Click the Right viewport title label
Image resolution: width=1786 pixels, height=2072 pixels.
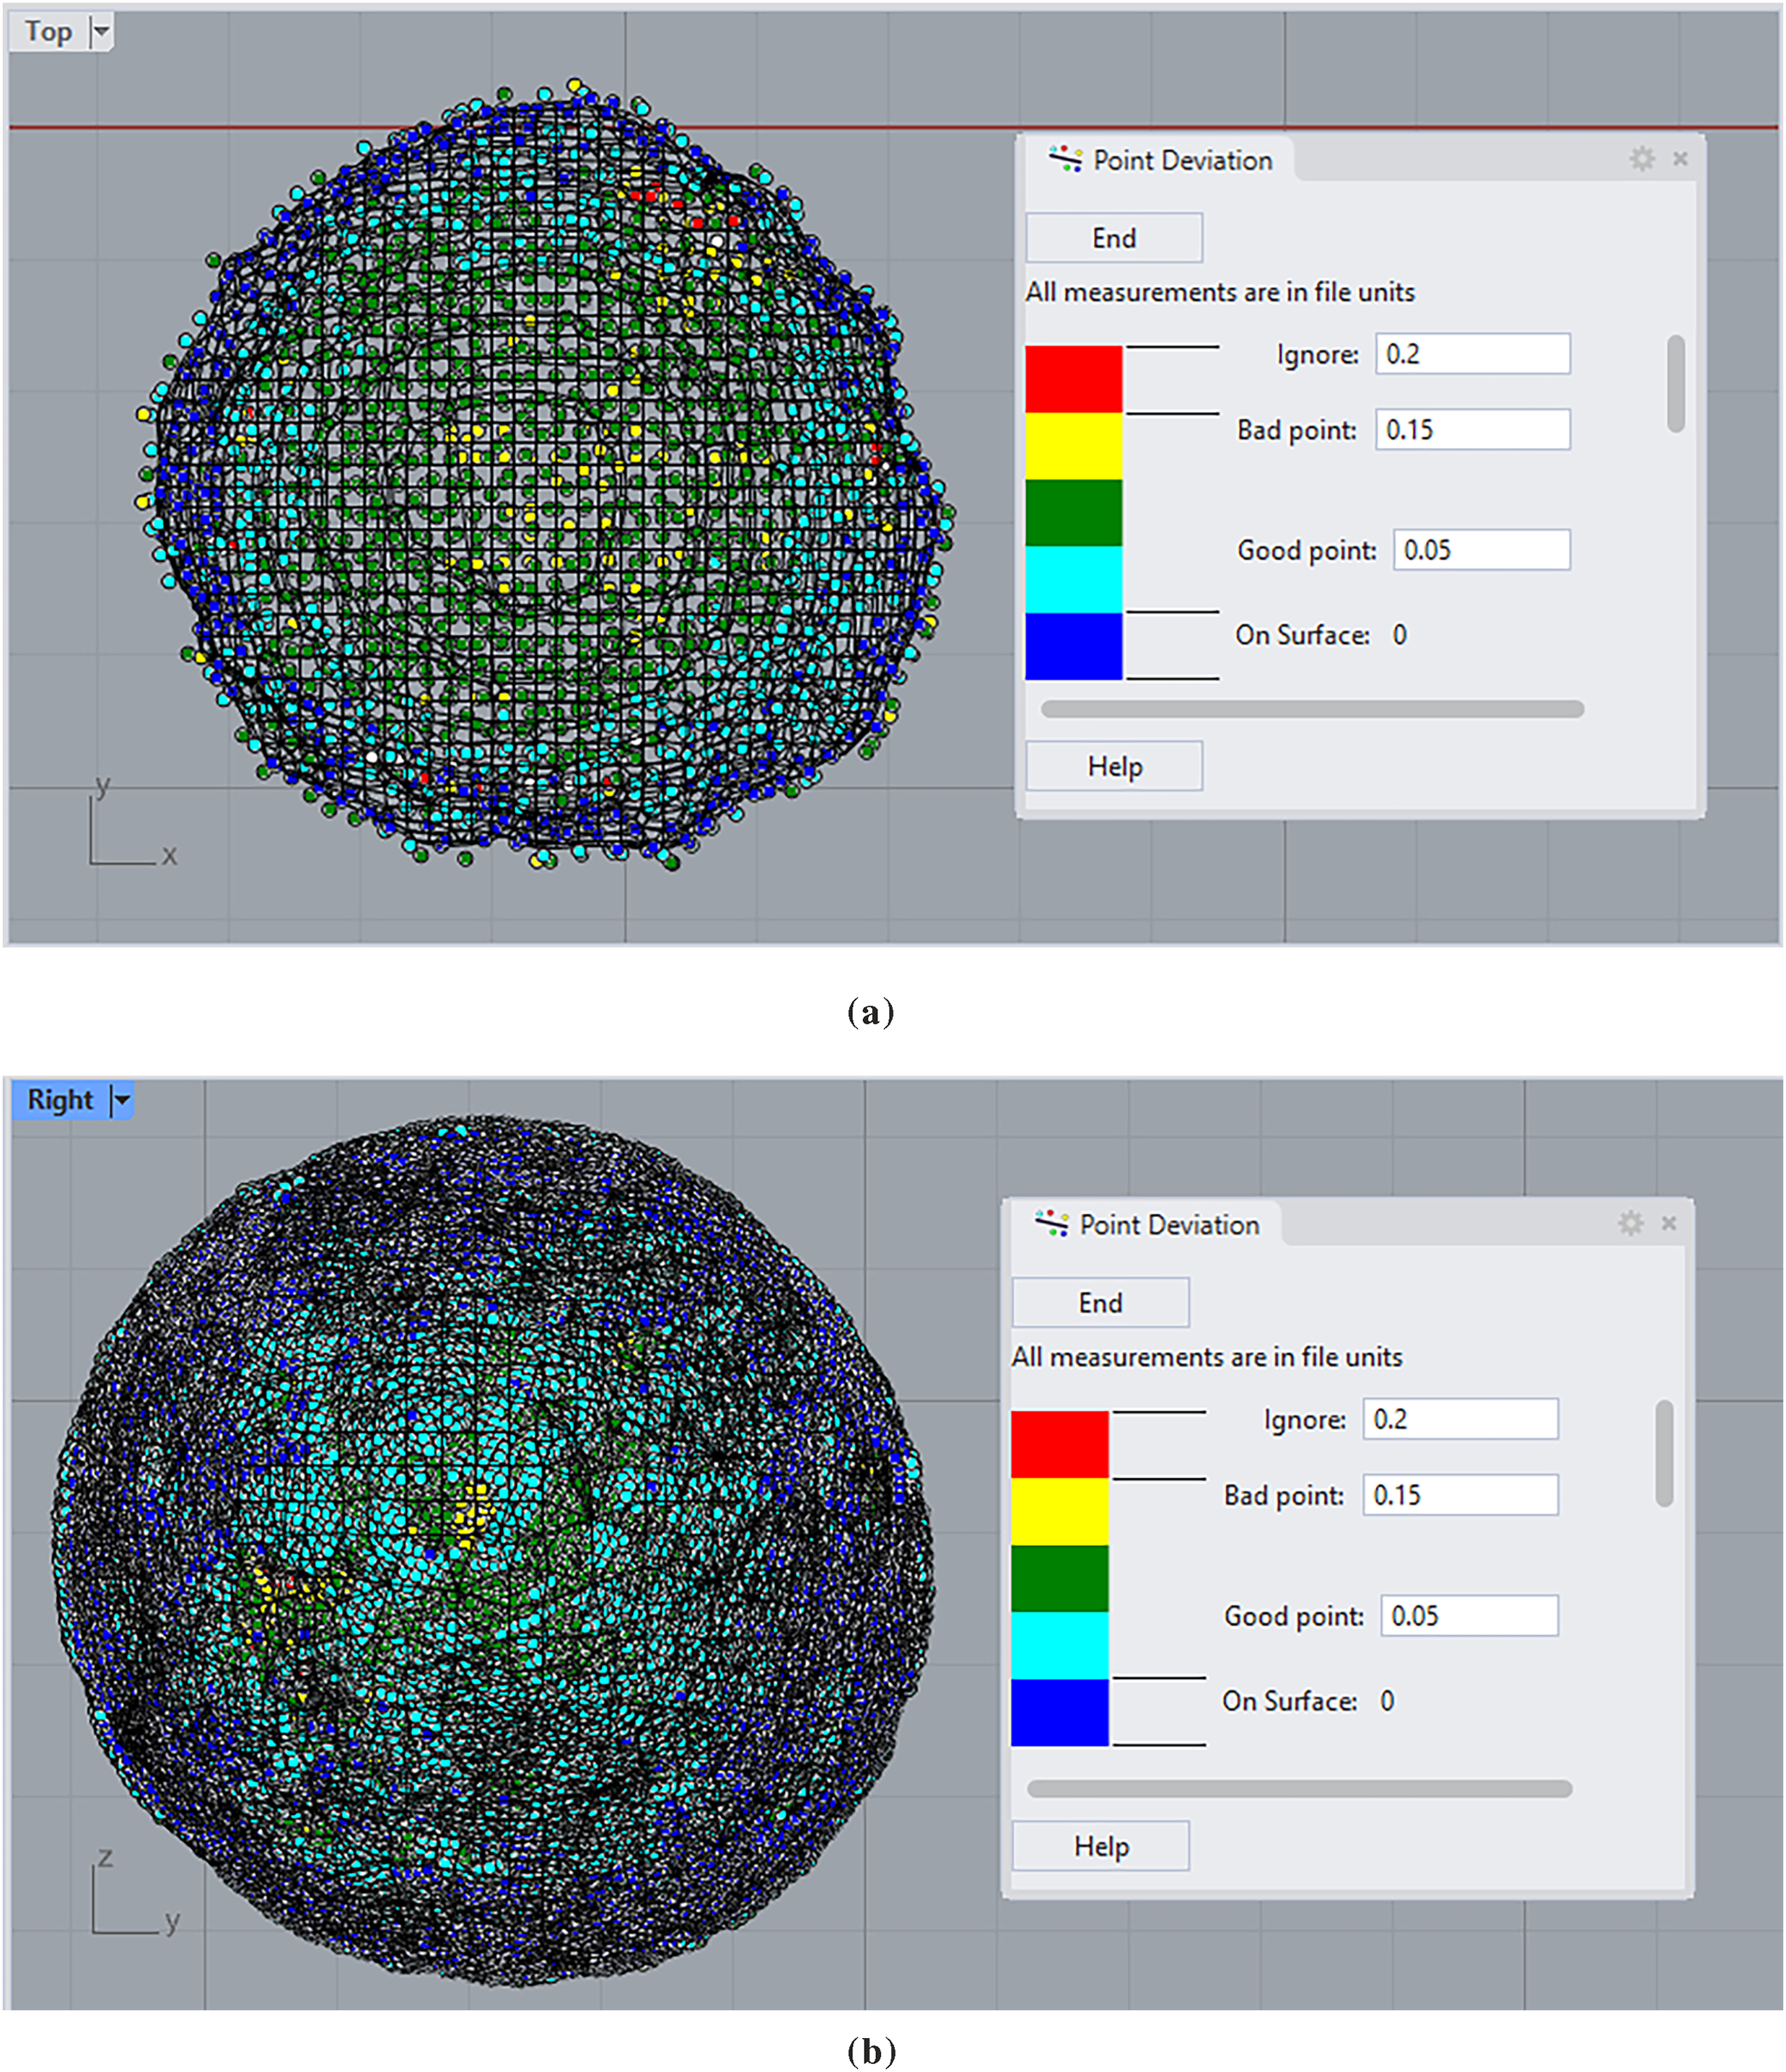point(60,1100)
